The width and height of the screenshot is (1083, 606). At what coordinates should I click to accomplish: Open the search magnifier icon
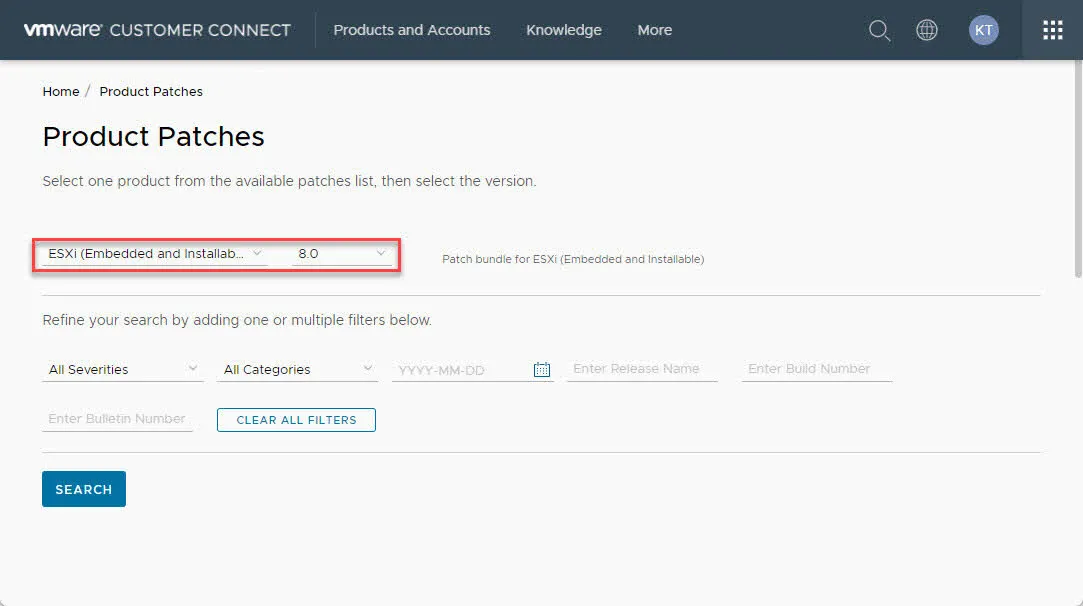[x=879, y=30]
